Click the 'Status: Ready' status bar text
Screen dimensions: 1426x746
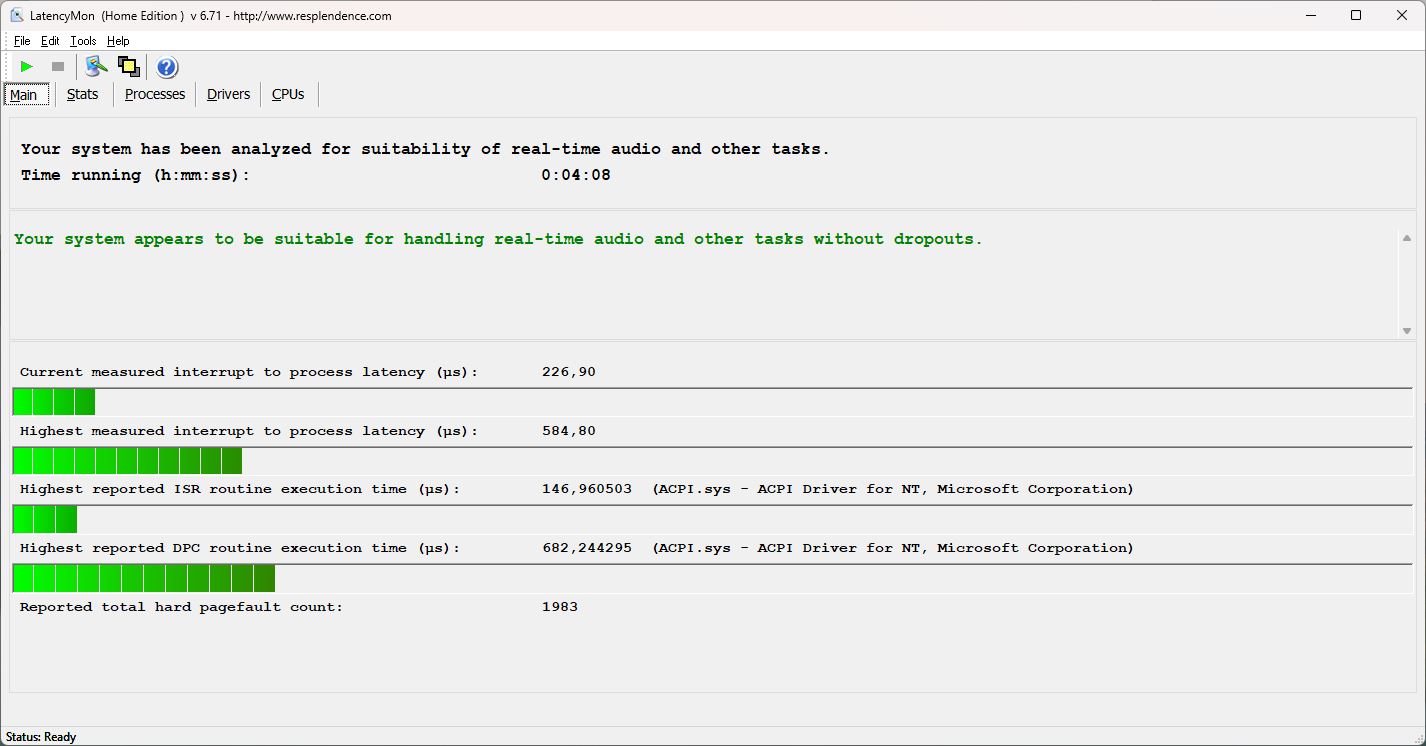pyautogui.click(x=41, y=737)
